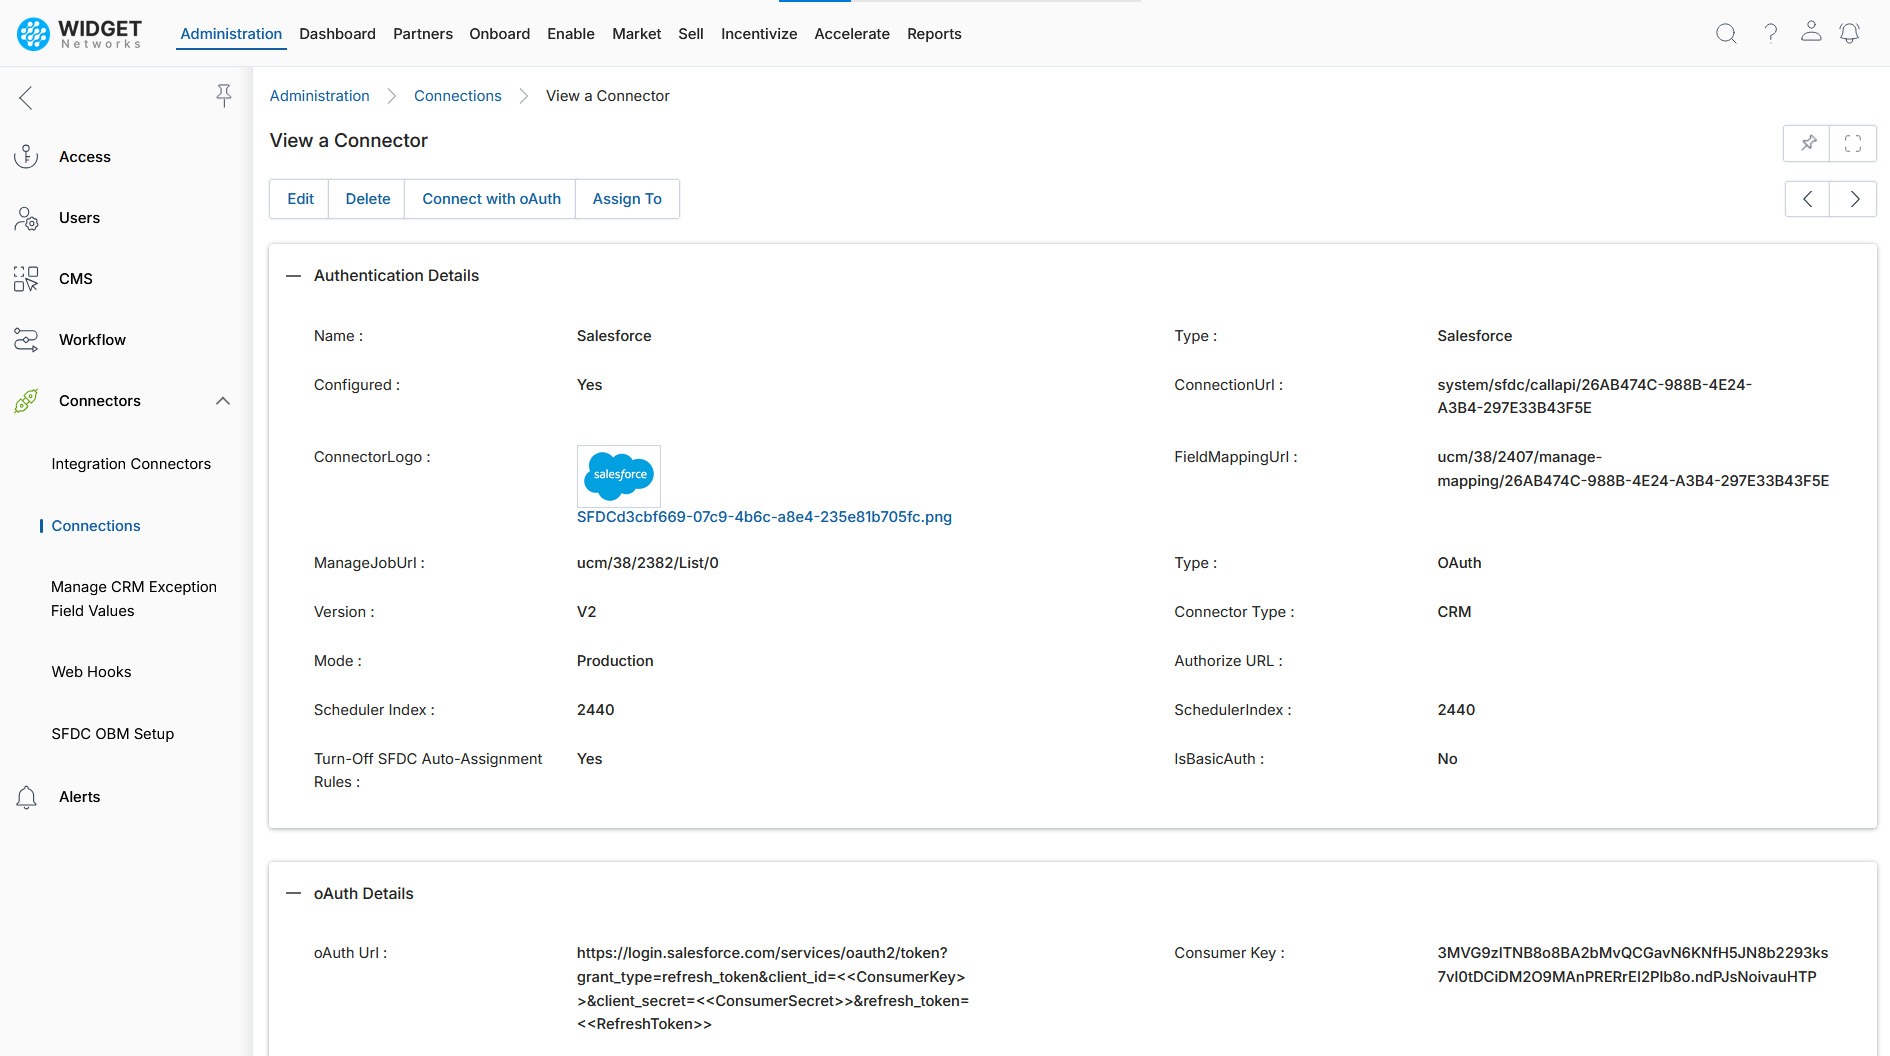1890x1056 pixels.
Task: Open the Sell menu
Action: 691,34
